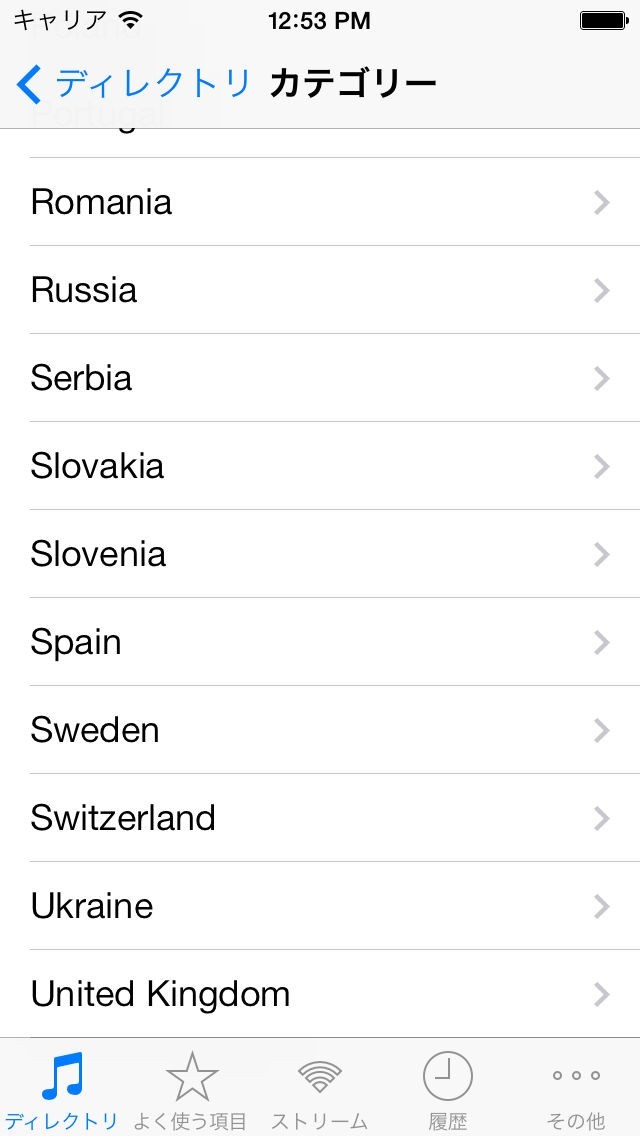Tap the battery icon in status bar
Viewport: 640px width, 1136px height.
(x=603, y=20)
